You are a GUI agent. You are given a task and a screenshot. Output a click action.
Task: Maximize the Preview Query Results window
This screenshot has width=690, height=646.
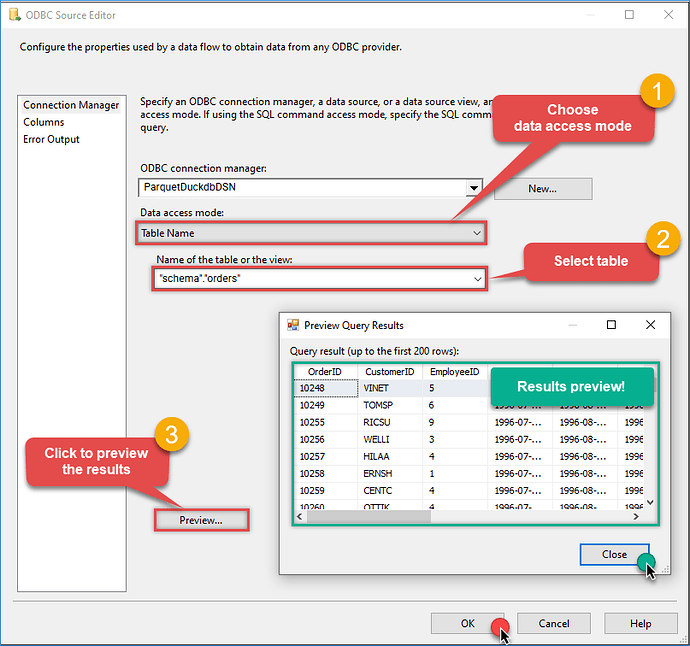(611, 325)
